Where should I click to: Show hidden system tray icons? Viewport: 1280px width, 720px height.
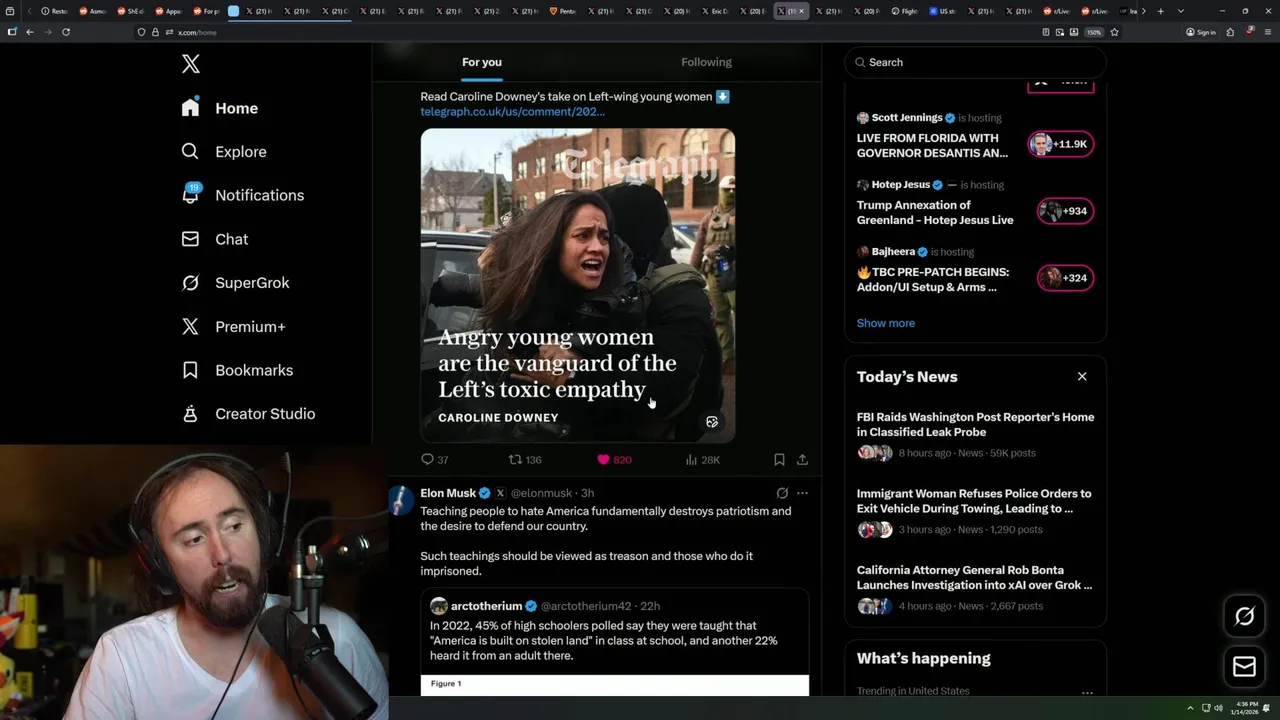click(x=1190, y=708)
